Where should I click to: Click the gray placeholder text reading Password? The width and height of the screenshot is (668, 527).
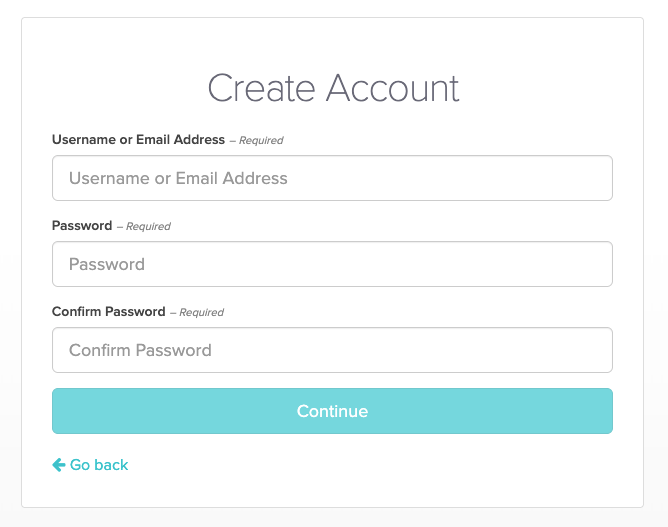pos(107,264)
